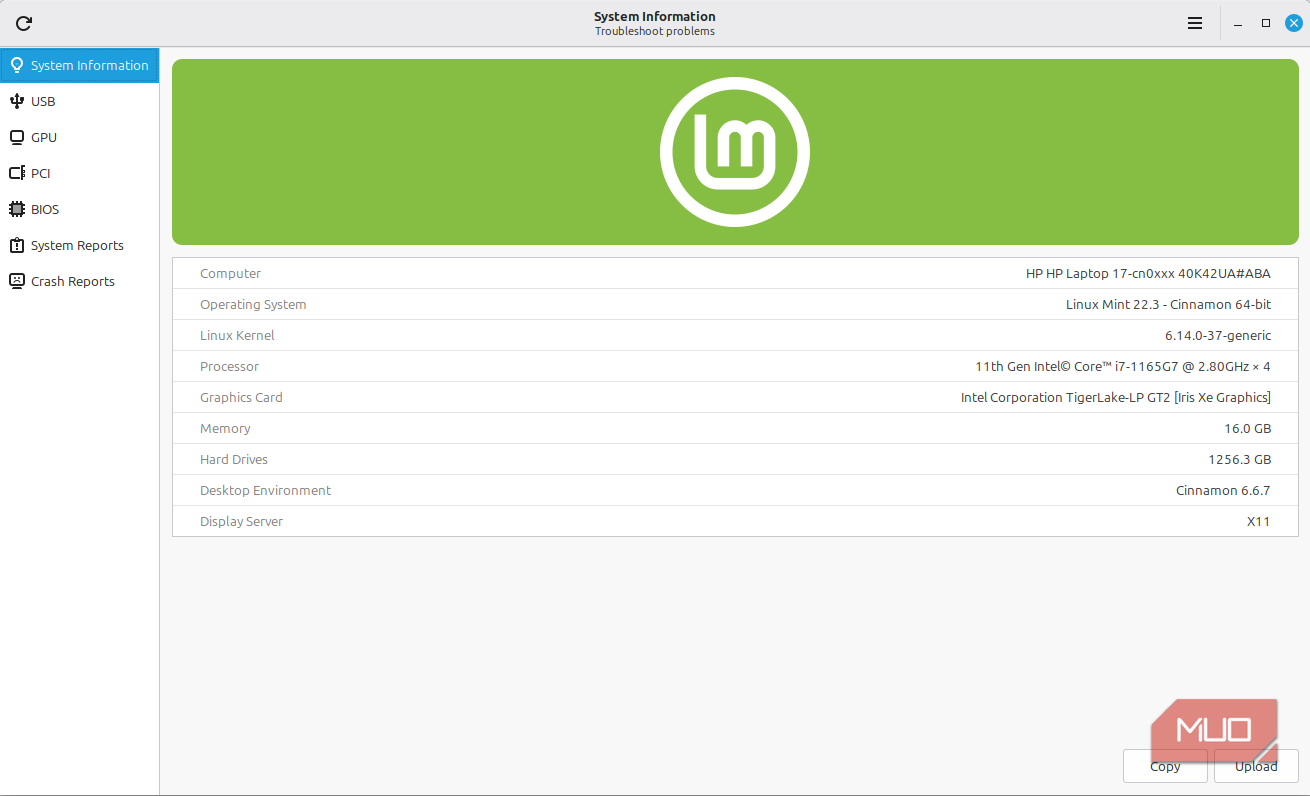Maximize the System Information window
The image size is (1310, 796).
(1266, 23)
